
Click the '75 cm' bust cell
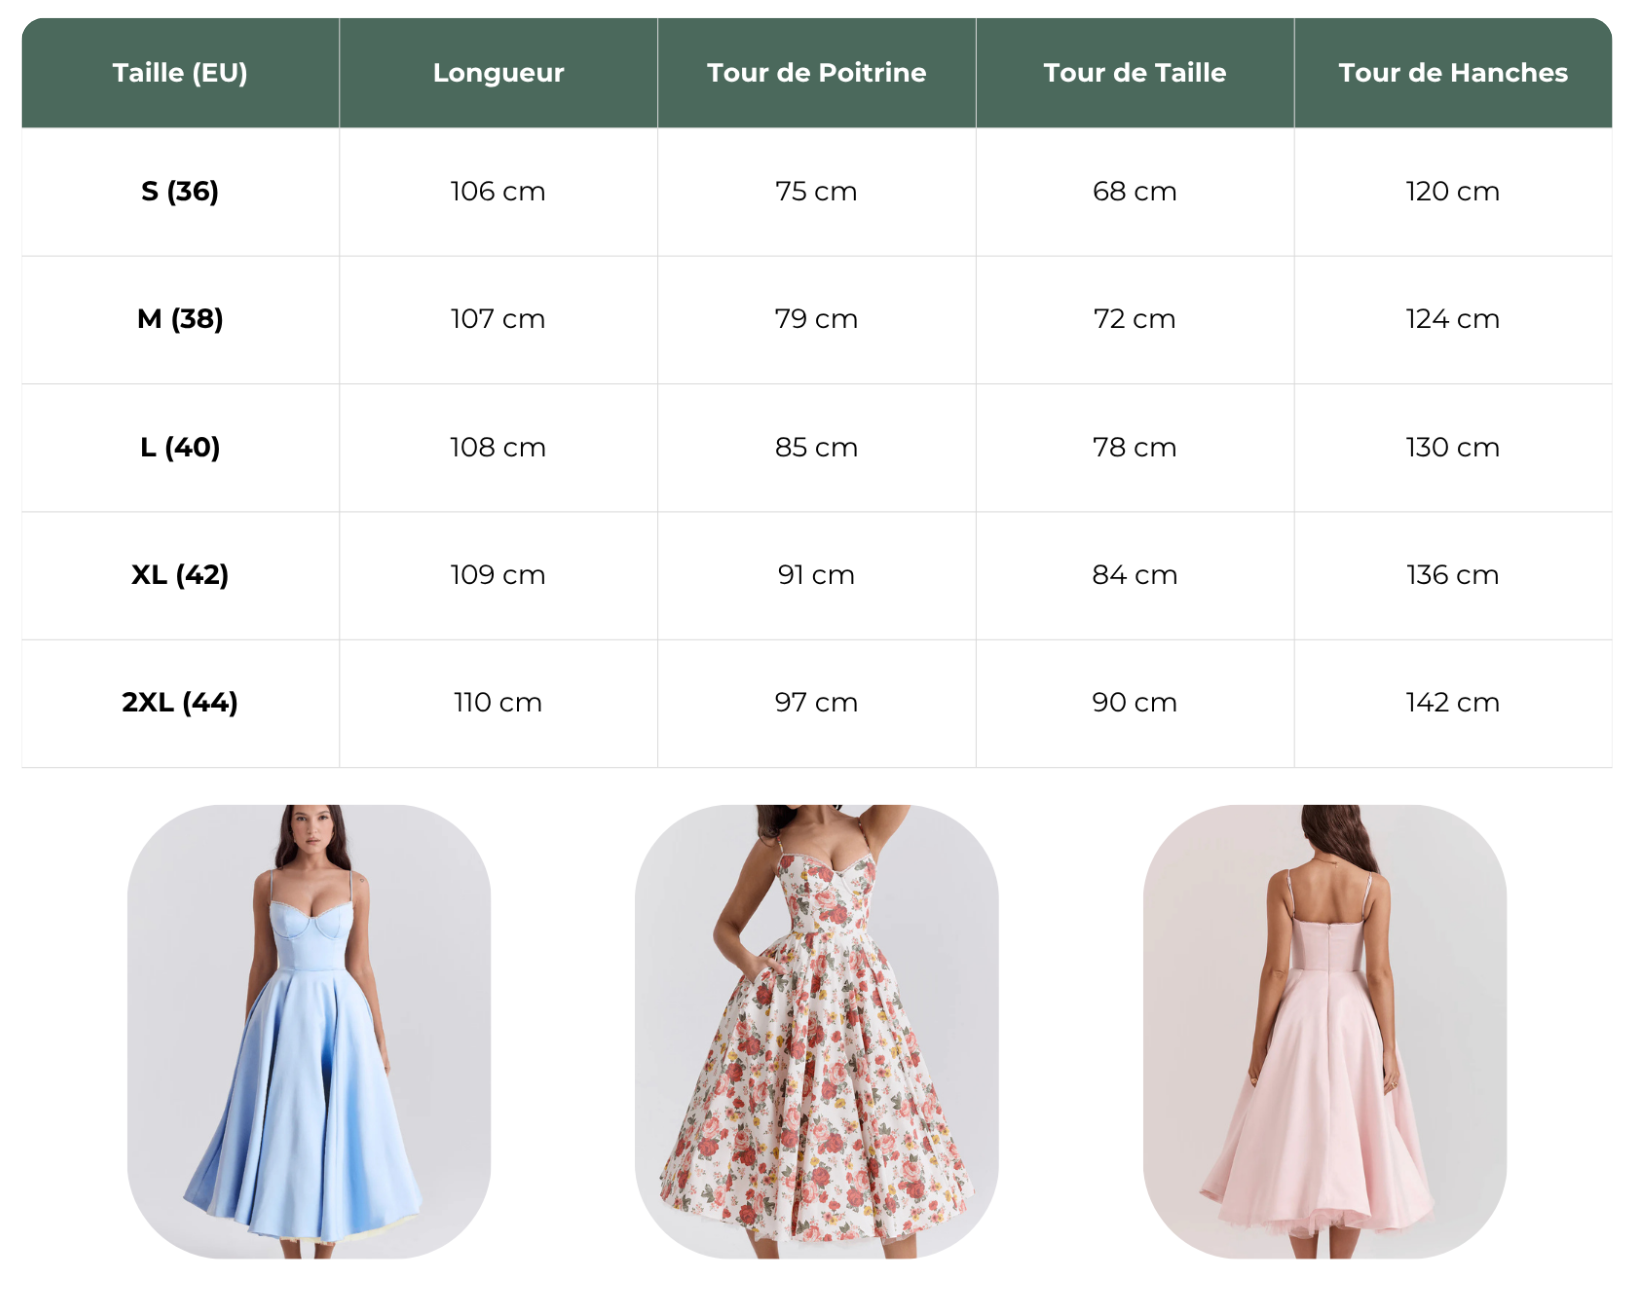pyautogui.click(x=816, y=191)
